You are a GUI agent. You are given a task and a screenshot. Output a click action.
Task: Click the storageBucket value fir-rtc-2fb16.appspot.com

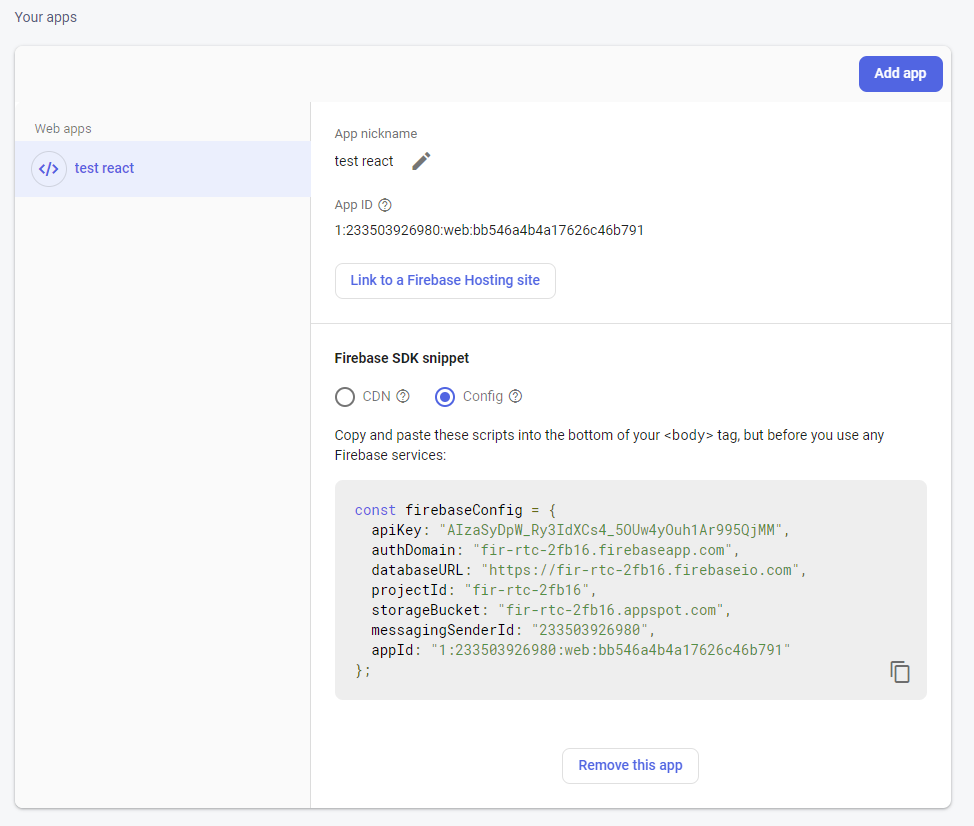(x=611, y=610)
